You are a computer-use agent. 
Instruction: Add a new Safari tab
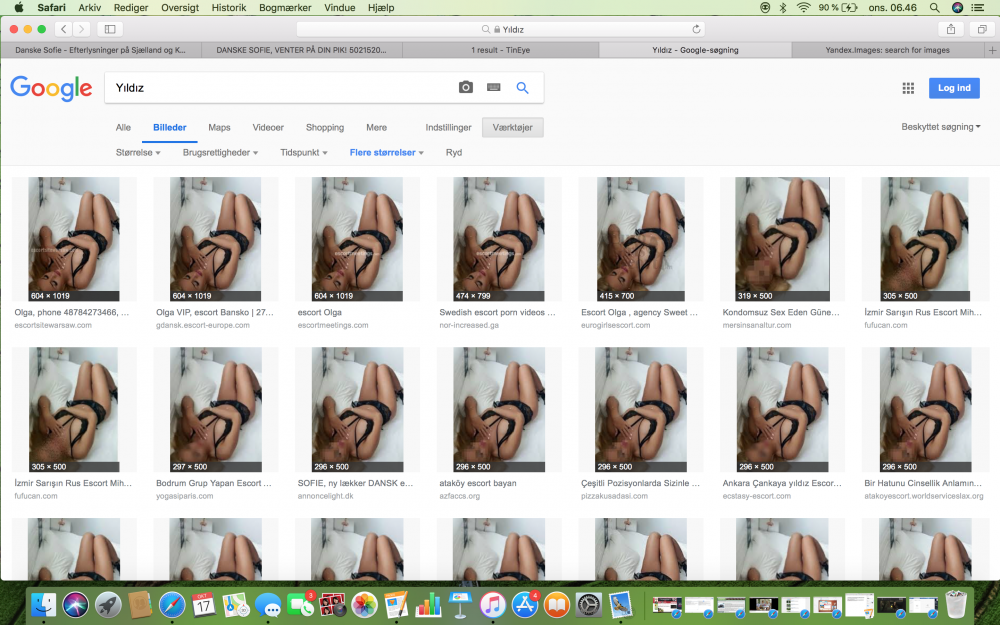coord(992,50)
